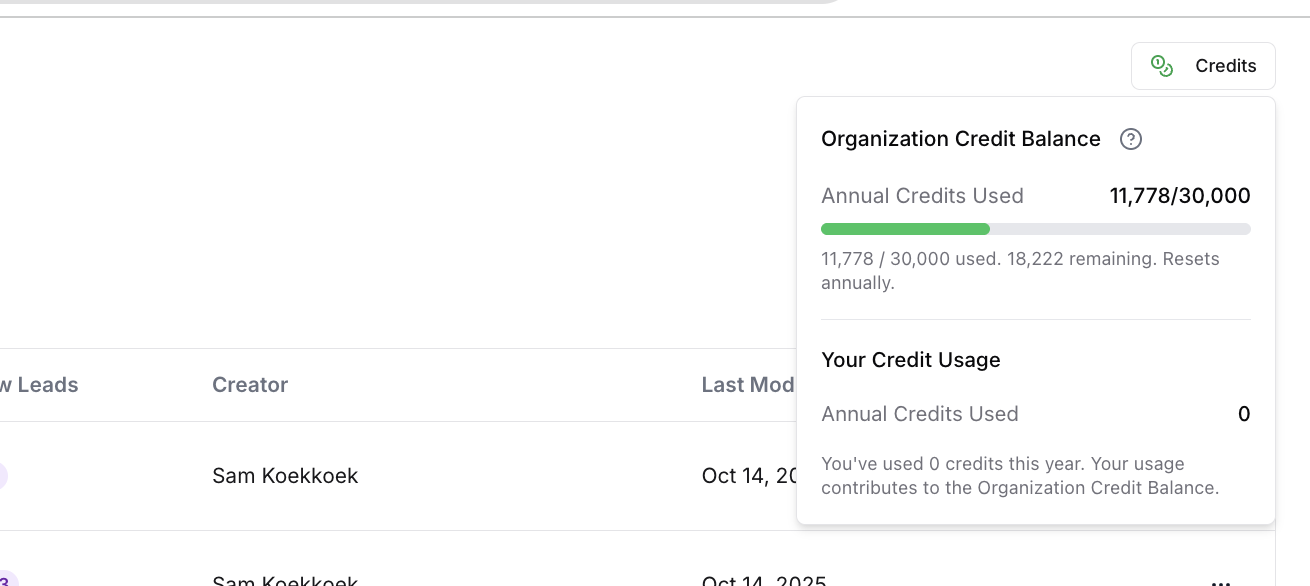Click the Organization Credit Balance title
The height and width of the screenshot is (586, 1310).
point(961,139)
